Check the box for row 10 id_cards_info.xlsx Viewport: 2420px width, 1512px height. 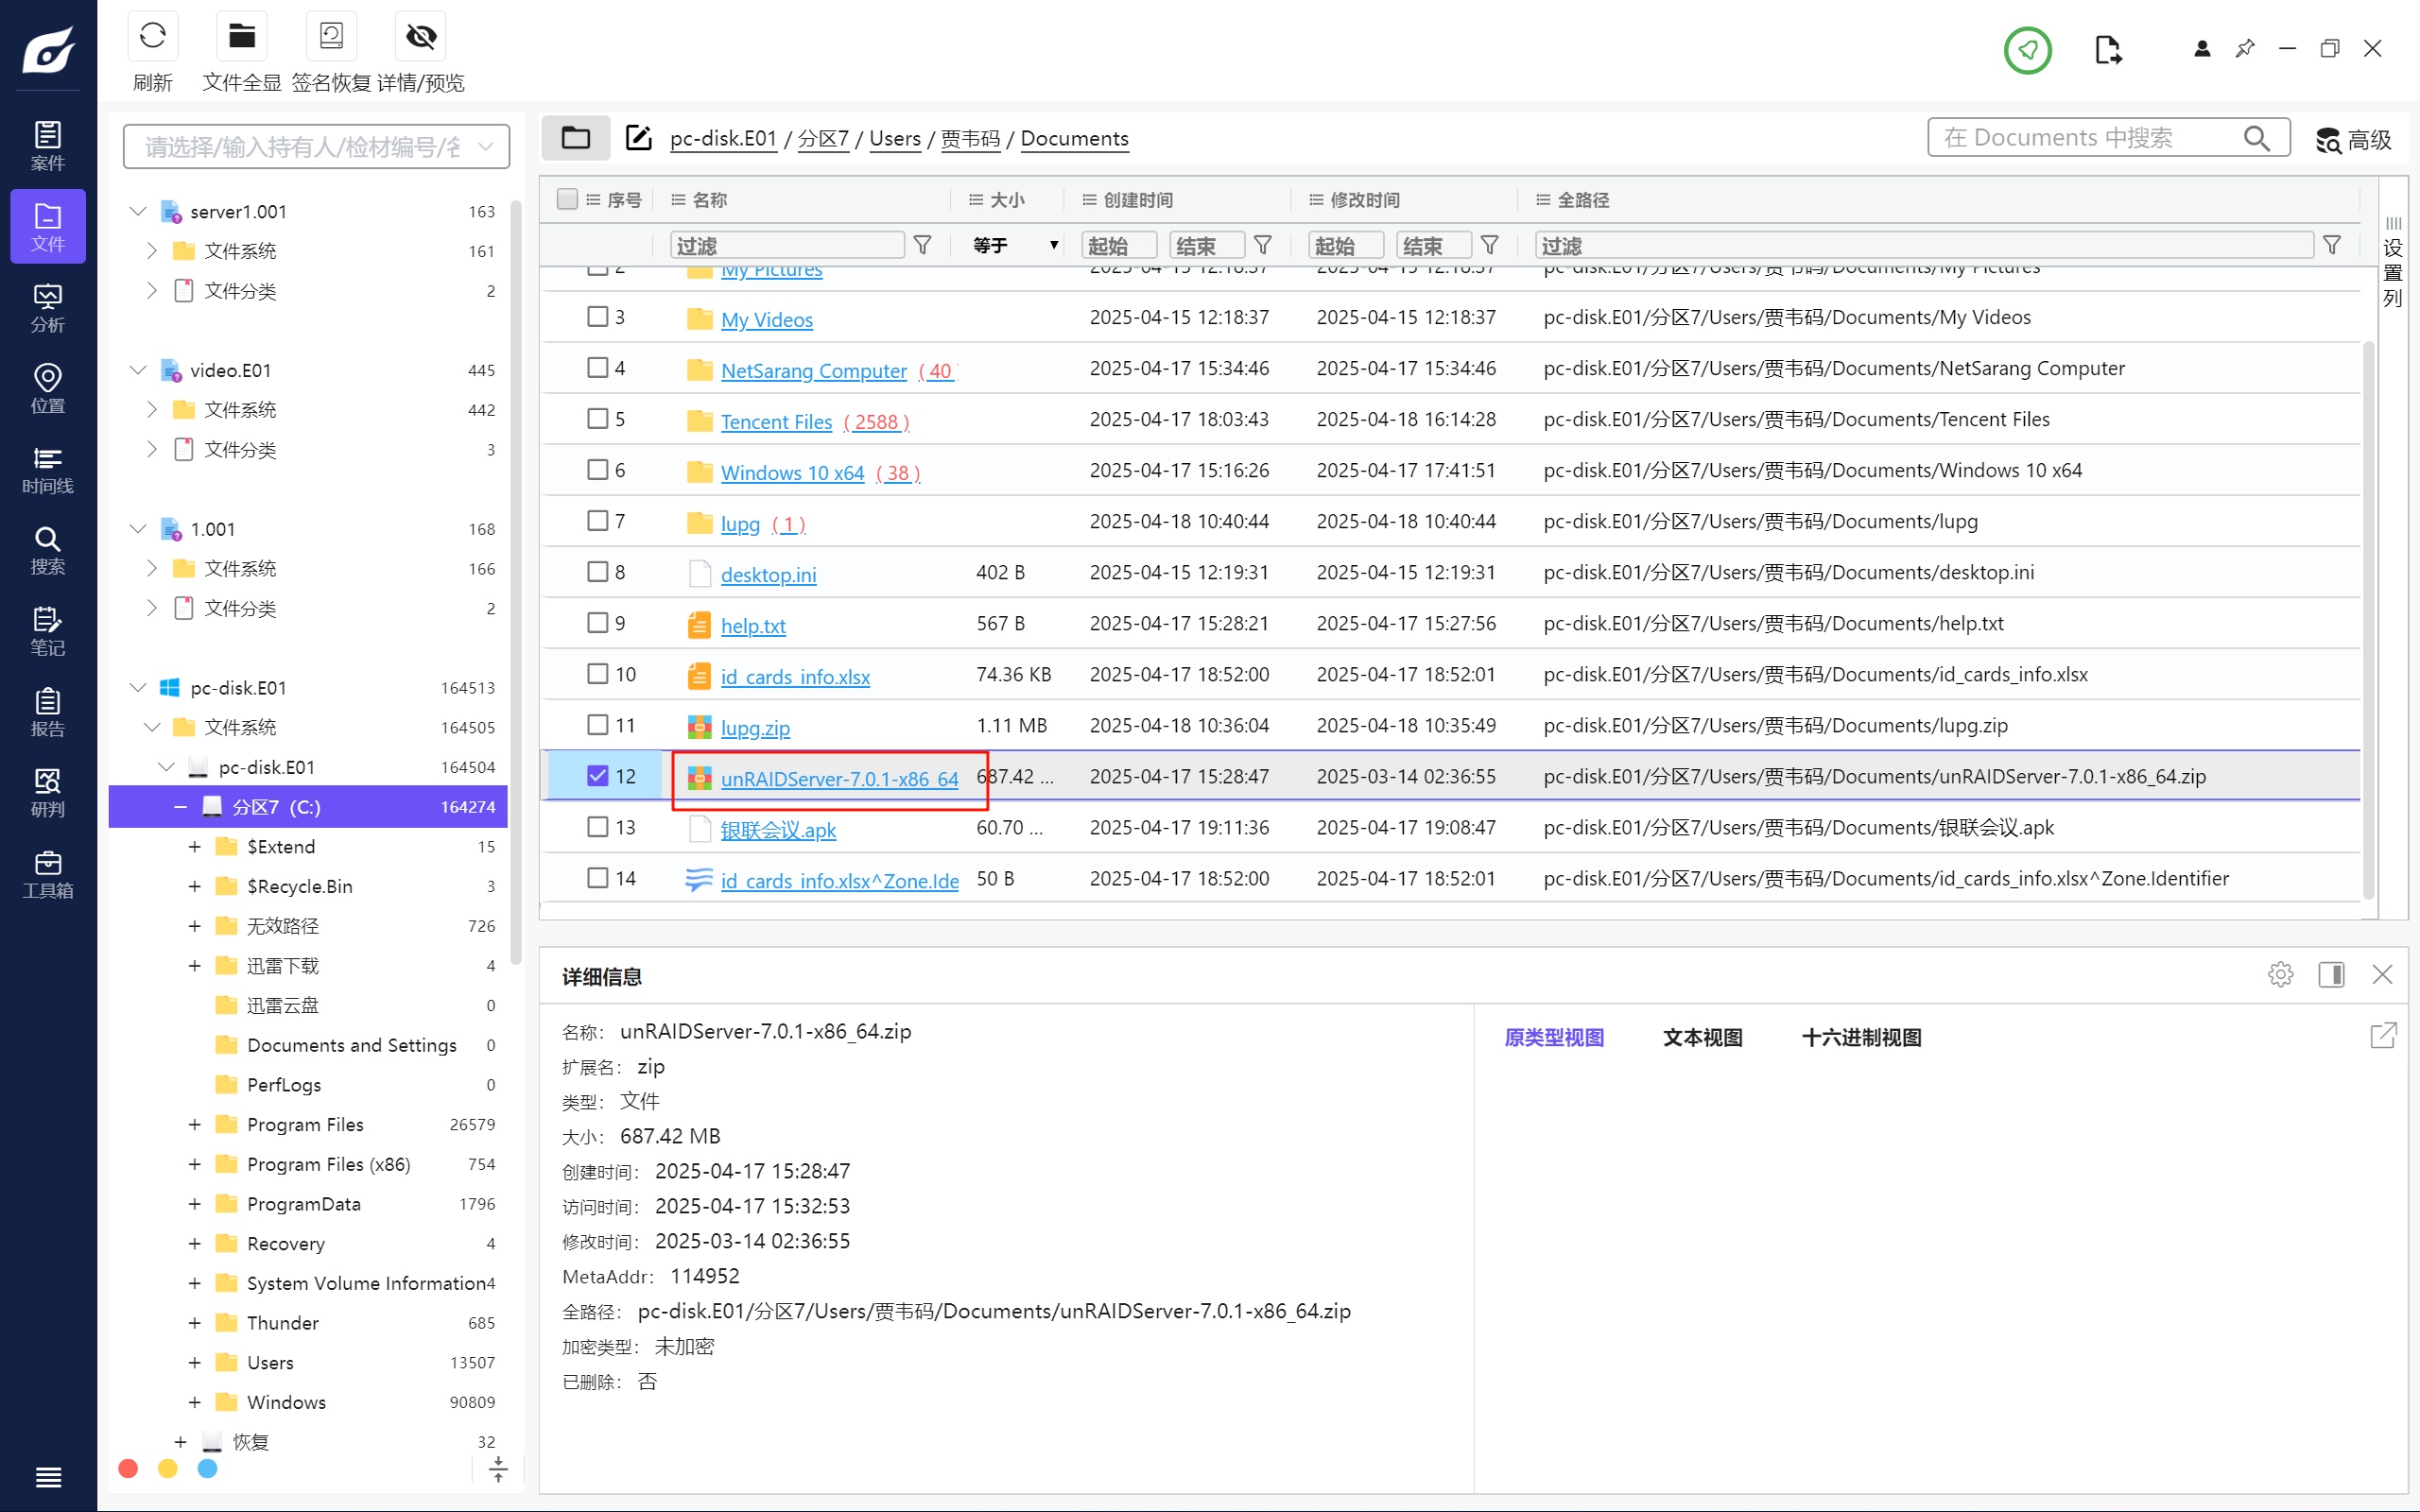point(597,674)
